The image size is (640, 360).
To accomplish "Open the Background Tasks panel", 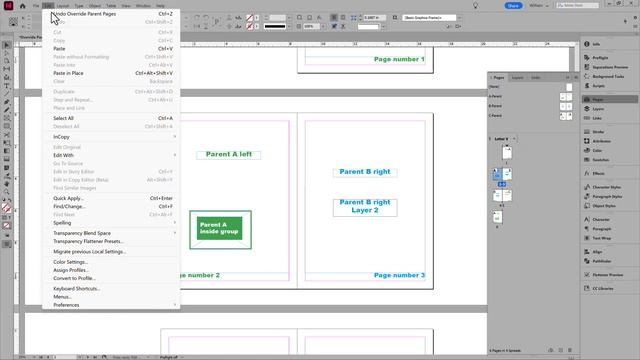I will coord(609,76).
